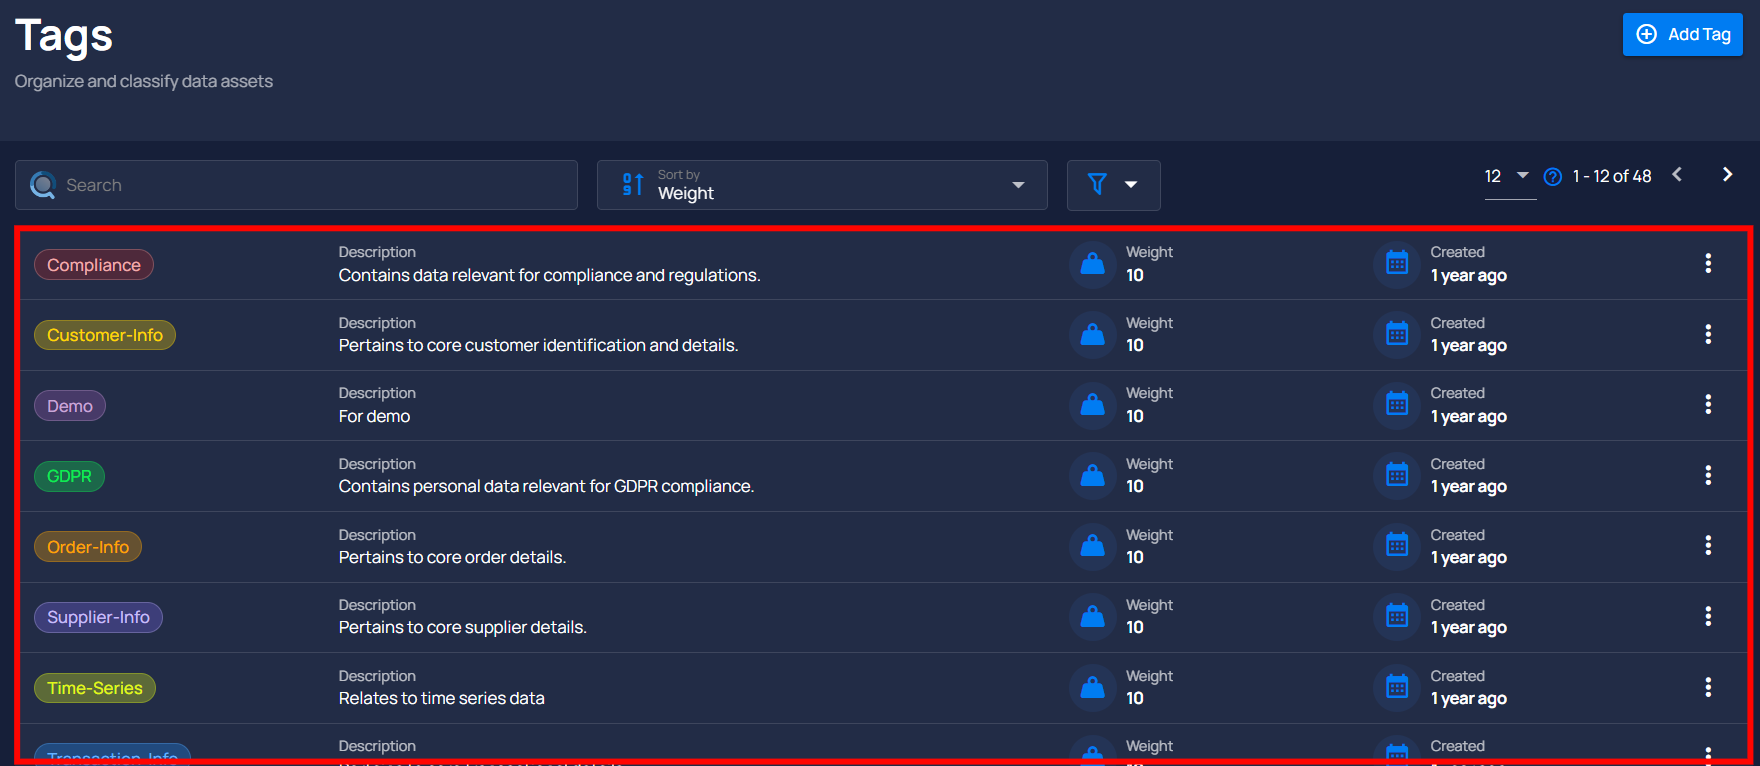Click 'Organize and classify data assets' subtitle

click(x=143, y=81)
